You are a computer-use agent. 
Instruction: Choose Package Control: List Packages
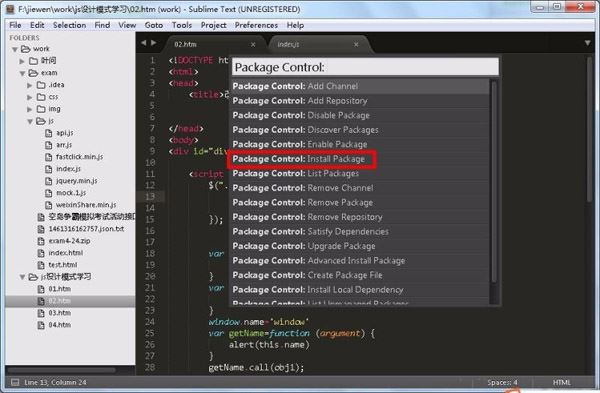point(360,173)
